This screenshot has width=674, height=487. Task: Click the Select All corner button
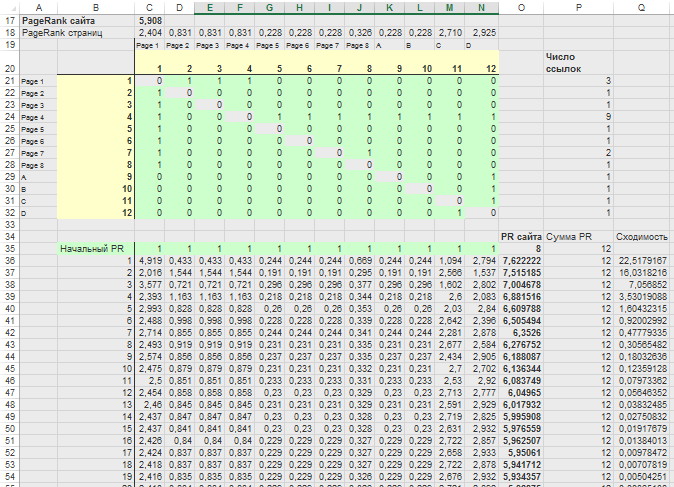pos(8,6)
